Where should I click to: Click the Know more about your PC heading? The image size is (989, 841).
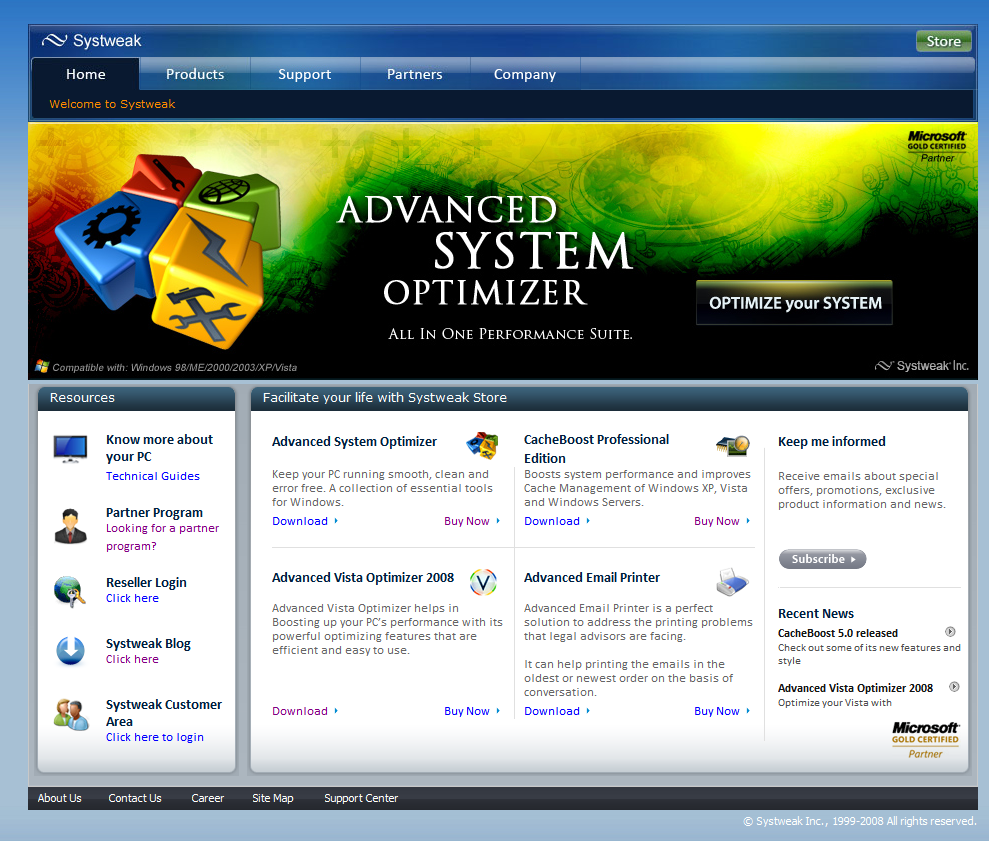click(x=159, y=448)
